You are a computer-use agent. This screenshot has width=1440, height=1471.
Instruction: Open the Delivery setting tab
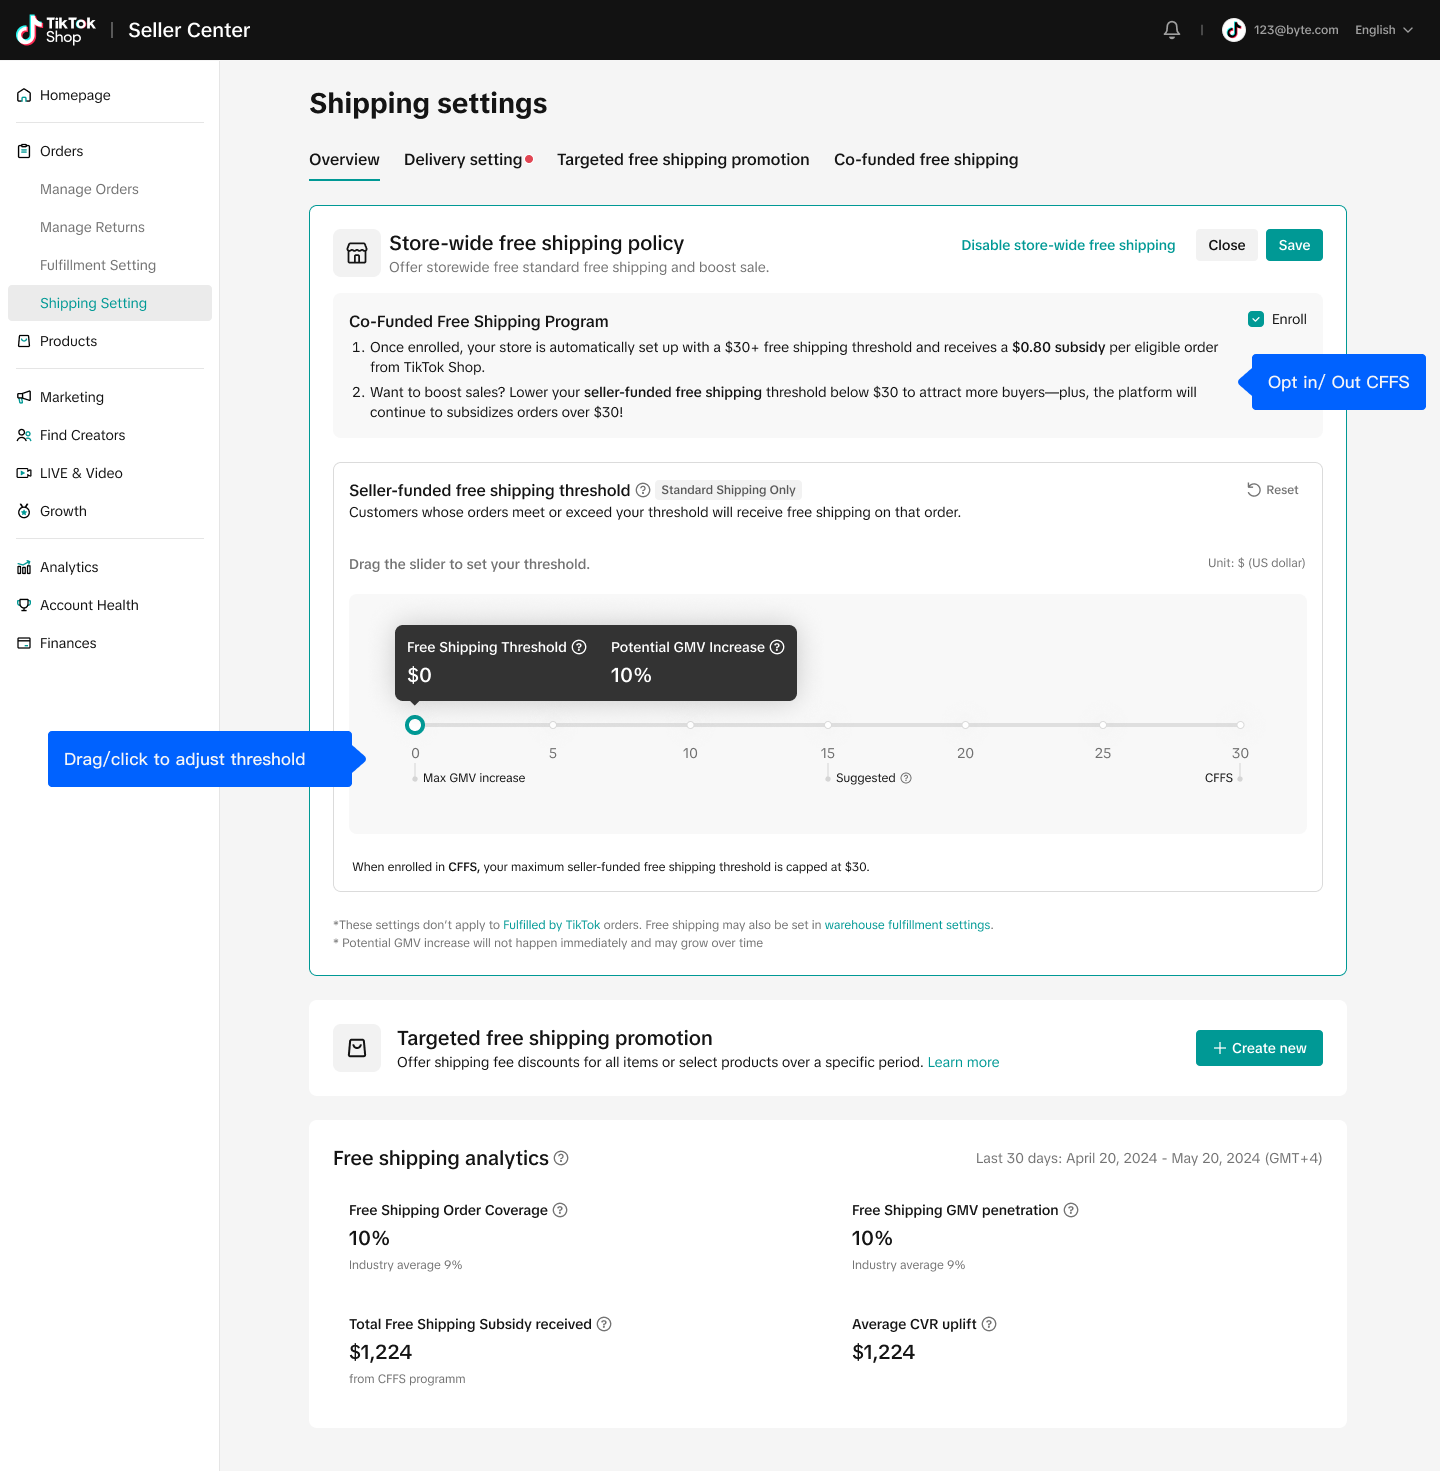pos(463,160)
